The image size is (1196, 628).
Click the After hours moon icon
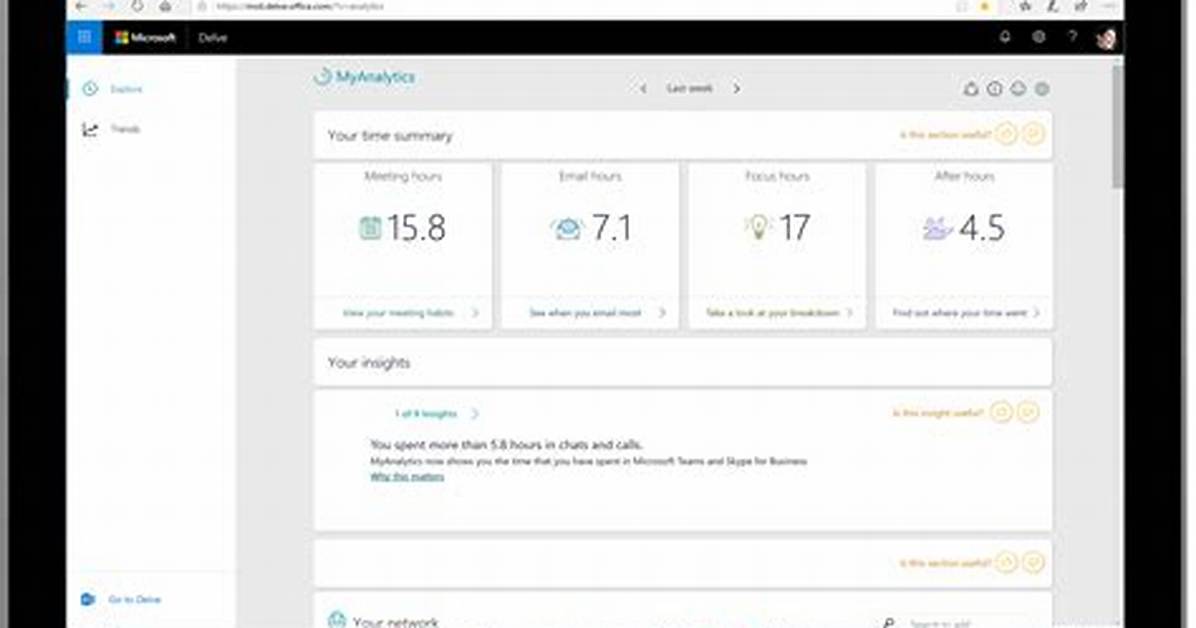pos(937,228)
